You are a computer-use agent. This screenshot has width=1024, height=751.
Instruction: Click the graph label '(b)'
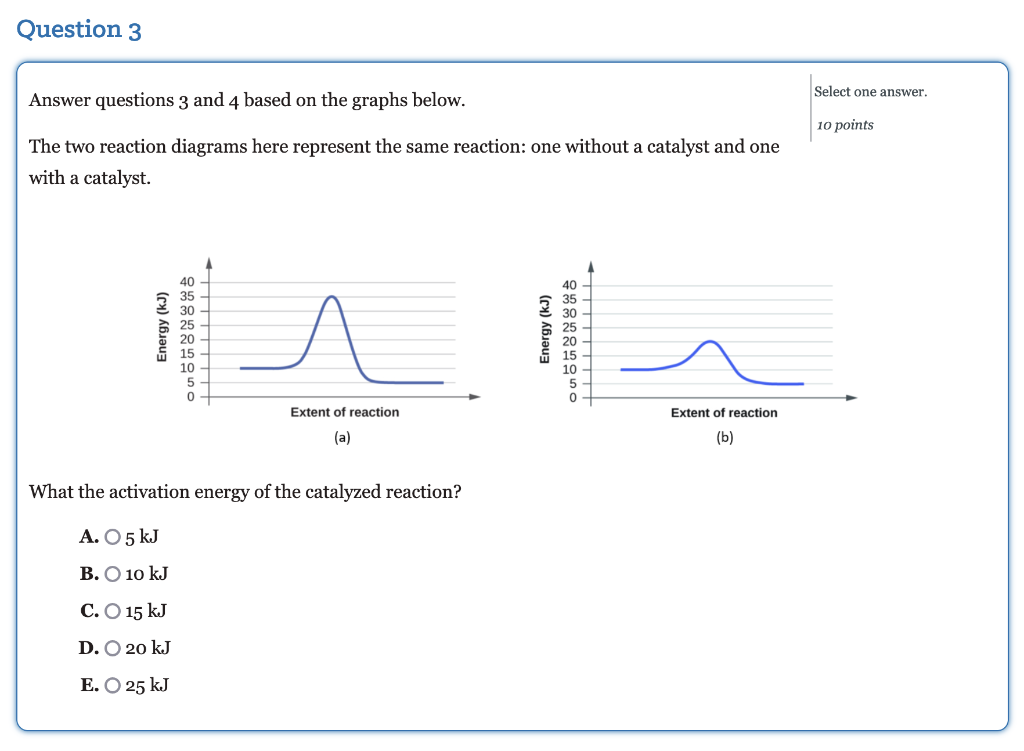tap(724, 437)
